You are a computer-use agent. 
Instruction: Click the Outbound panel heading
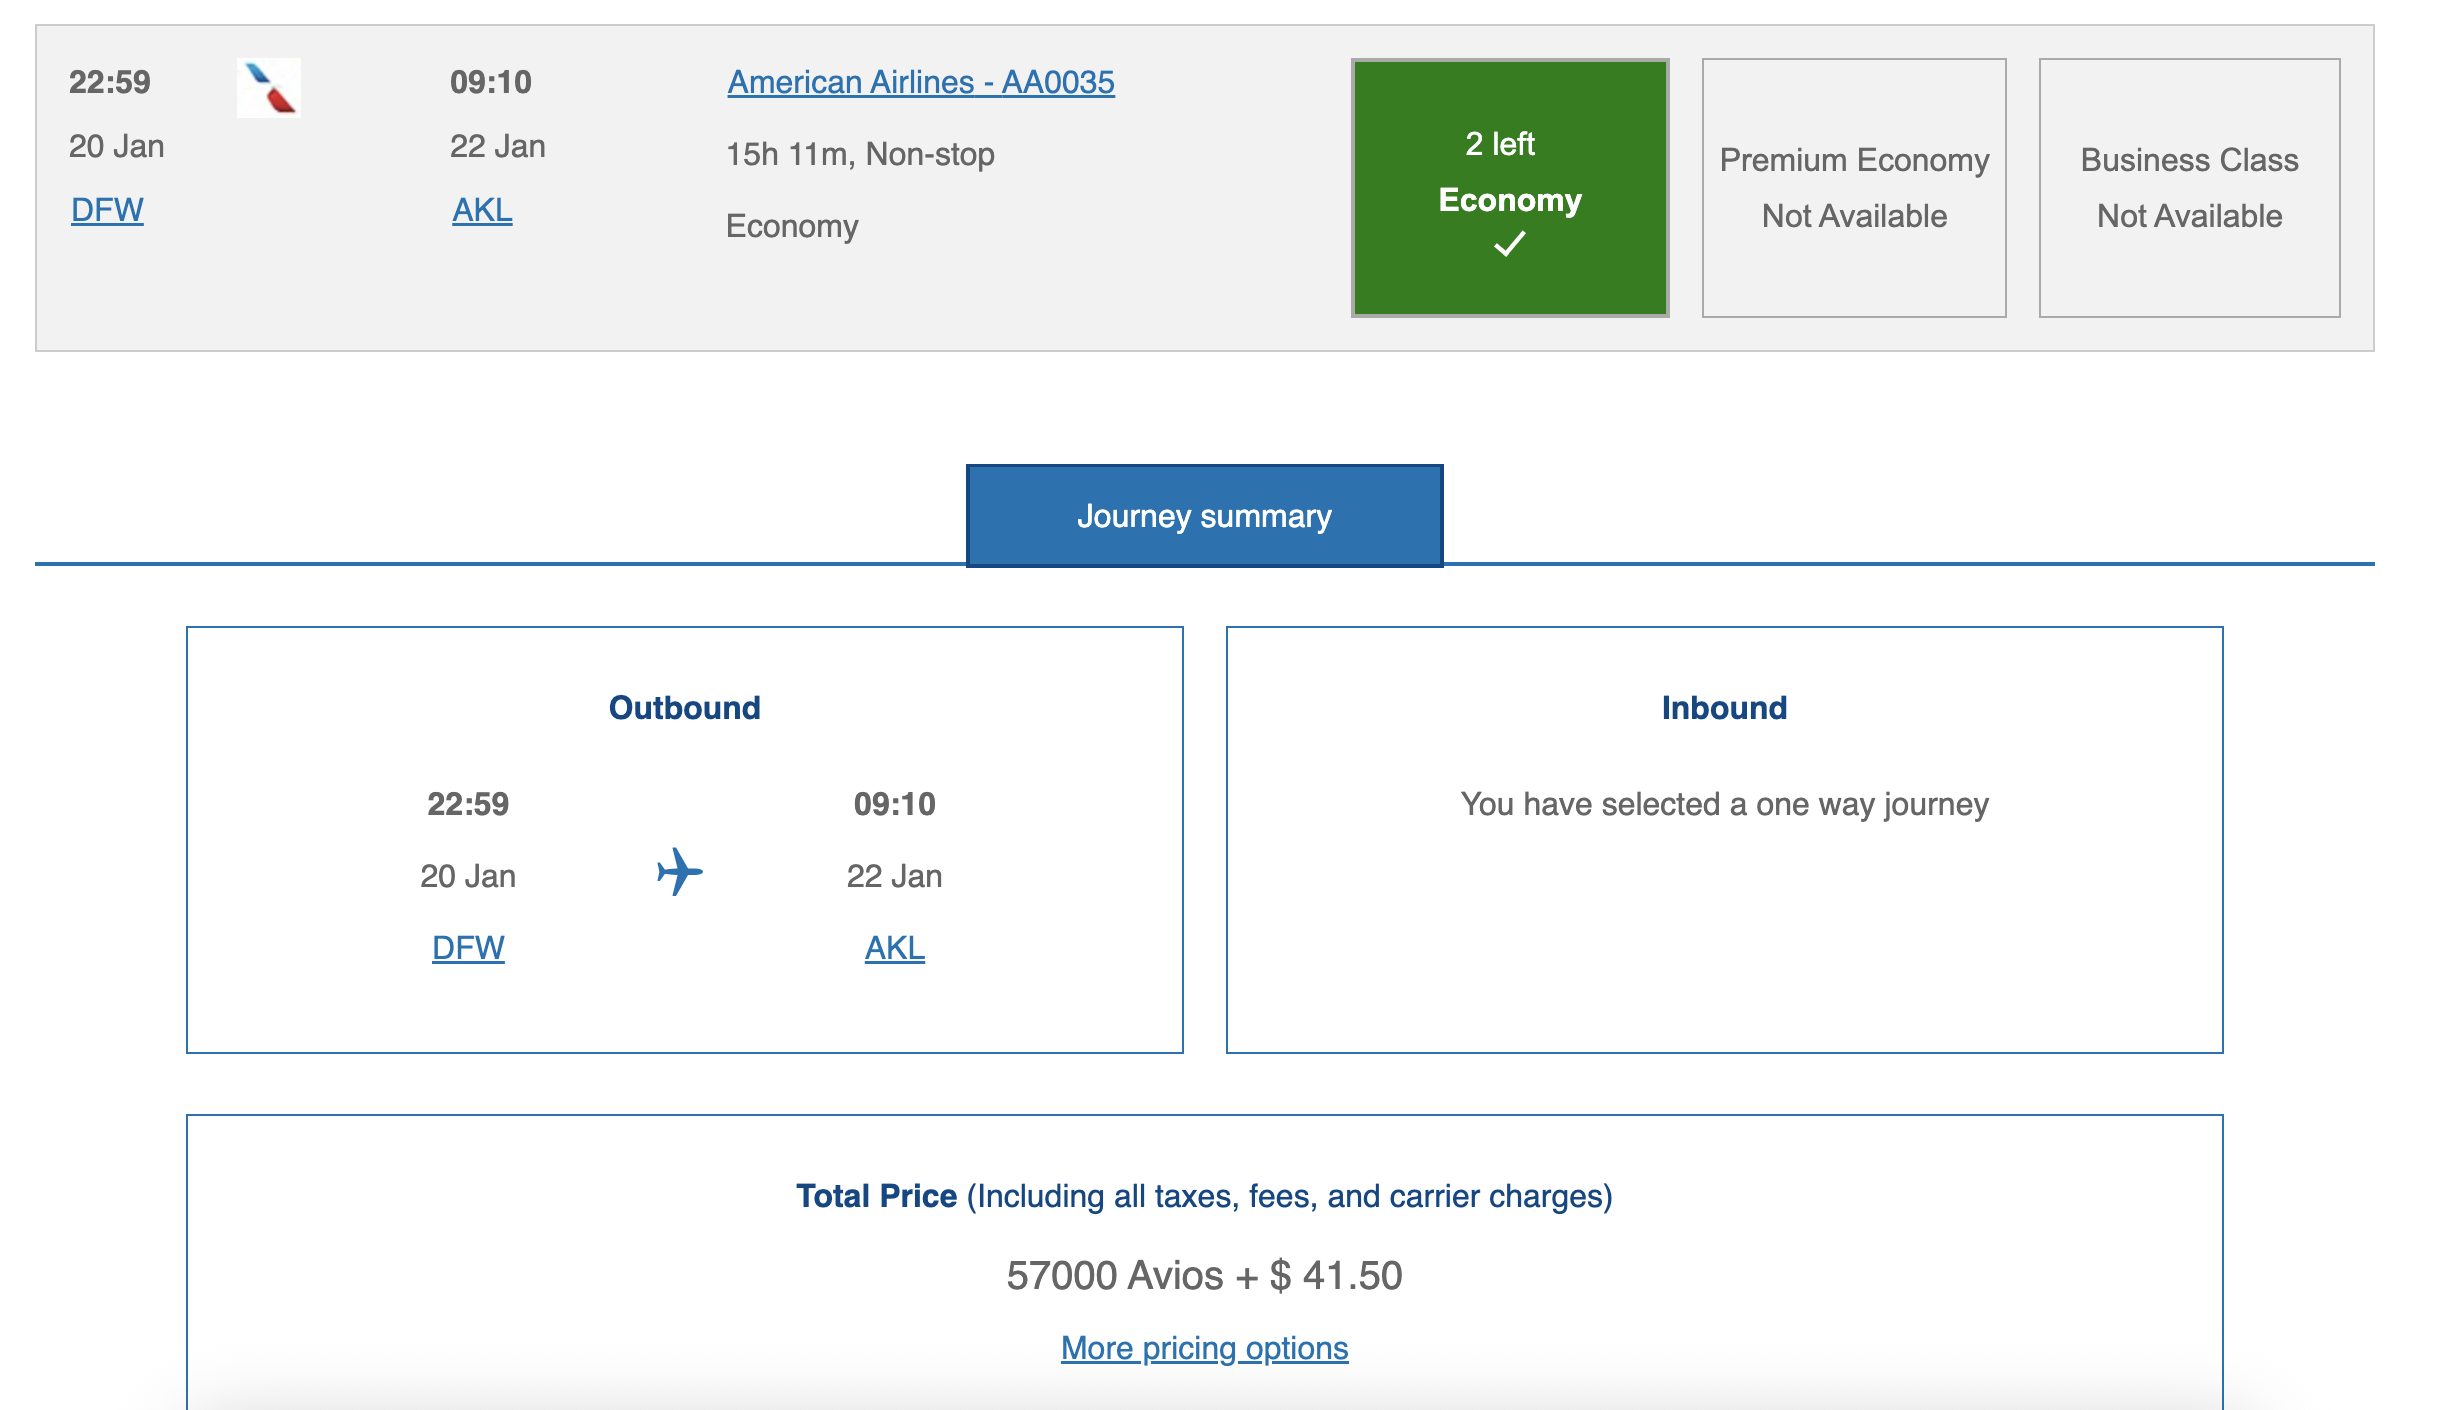click(x=683, y=707)
